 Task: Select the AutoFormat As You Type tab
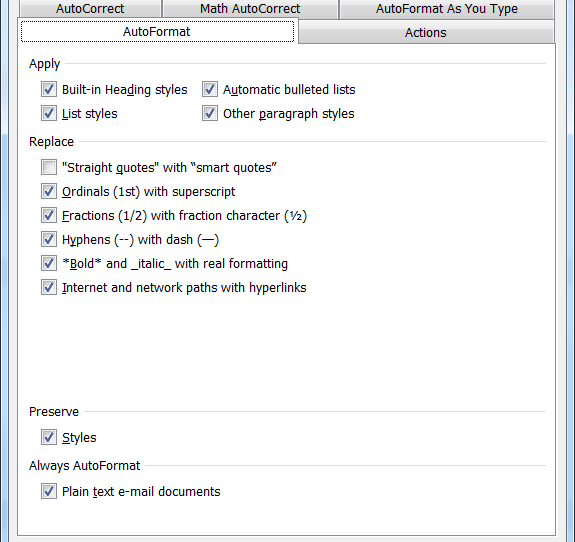447,8
